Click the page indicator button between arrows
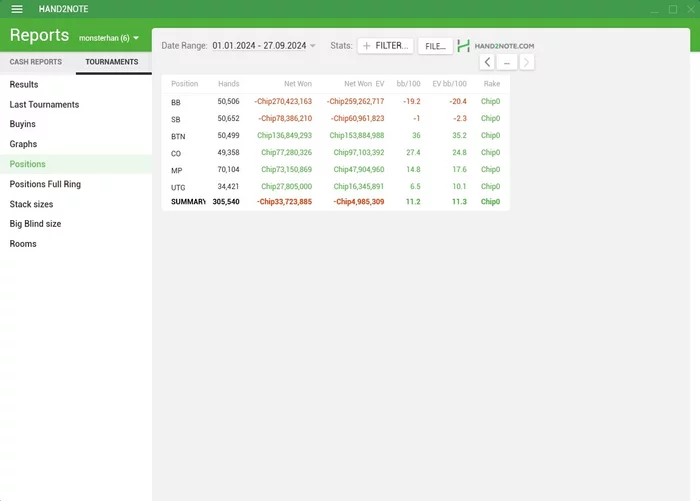700x501 pixels. point(507,62)
